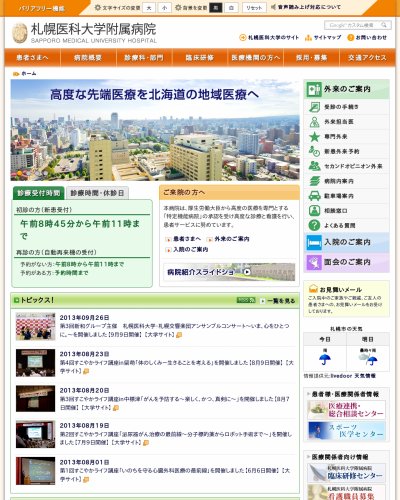
Task: Open the bed icon 入院のご案内
Action: pyautogui.click(x=314, y=242)
